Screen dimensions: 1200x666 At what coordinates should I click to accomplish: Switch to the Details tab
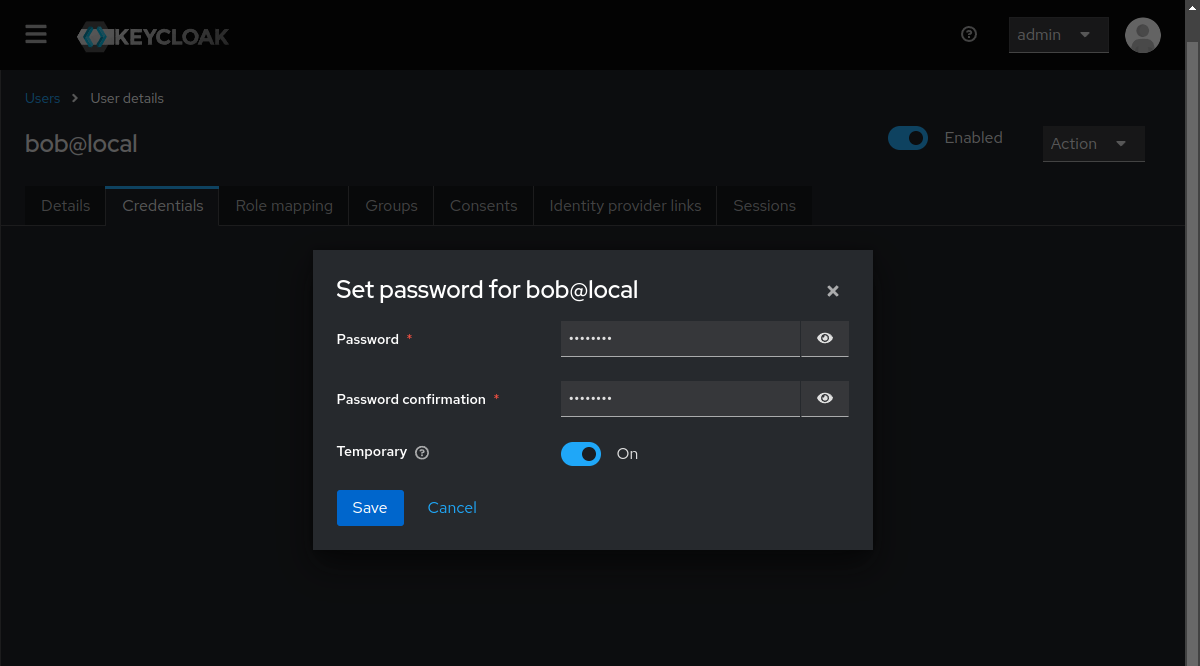(x=65, y=206)
